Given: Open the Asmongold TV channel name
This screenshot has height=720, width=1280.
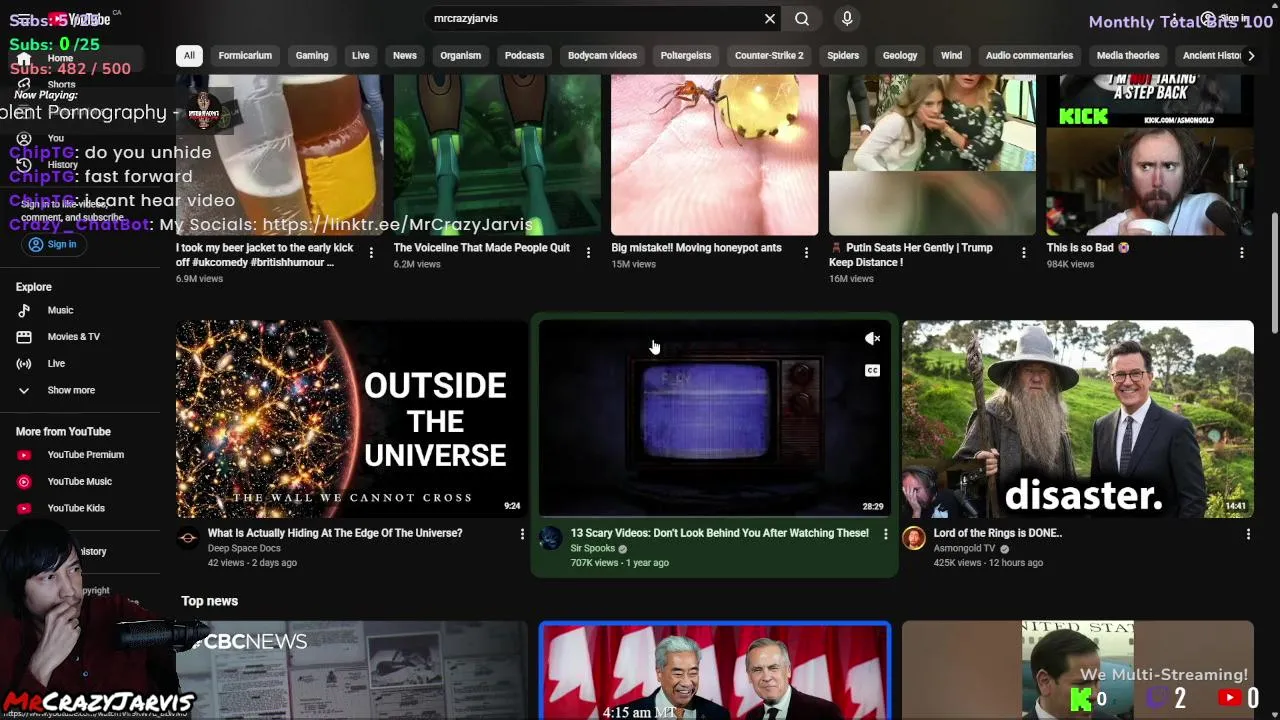Looking at the screenshot, I should [964, 548].
